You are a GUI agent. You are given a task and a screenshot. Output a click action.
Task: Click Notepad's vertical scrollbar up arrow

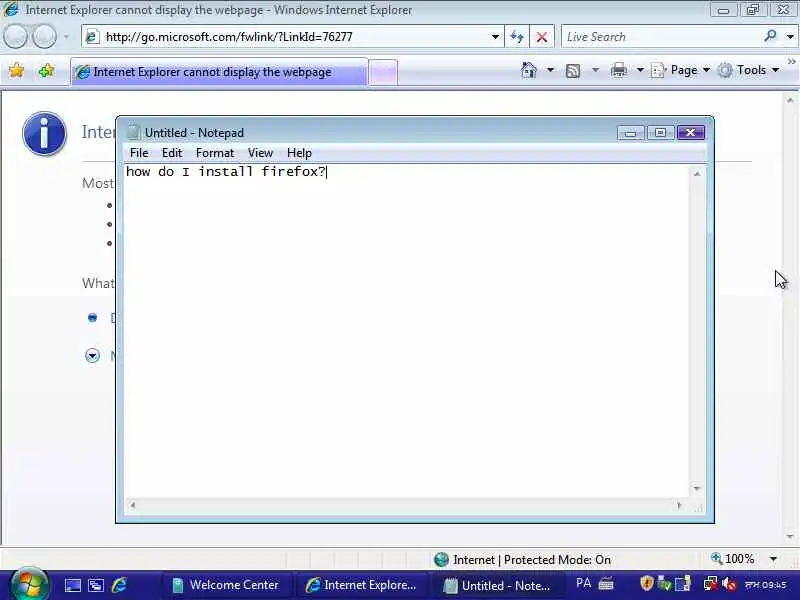697,174
